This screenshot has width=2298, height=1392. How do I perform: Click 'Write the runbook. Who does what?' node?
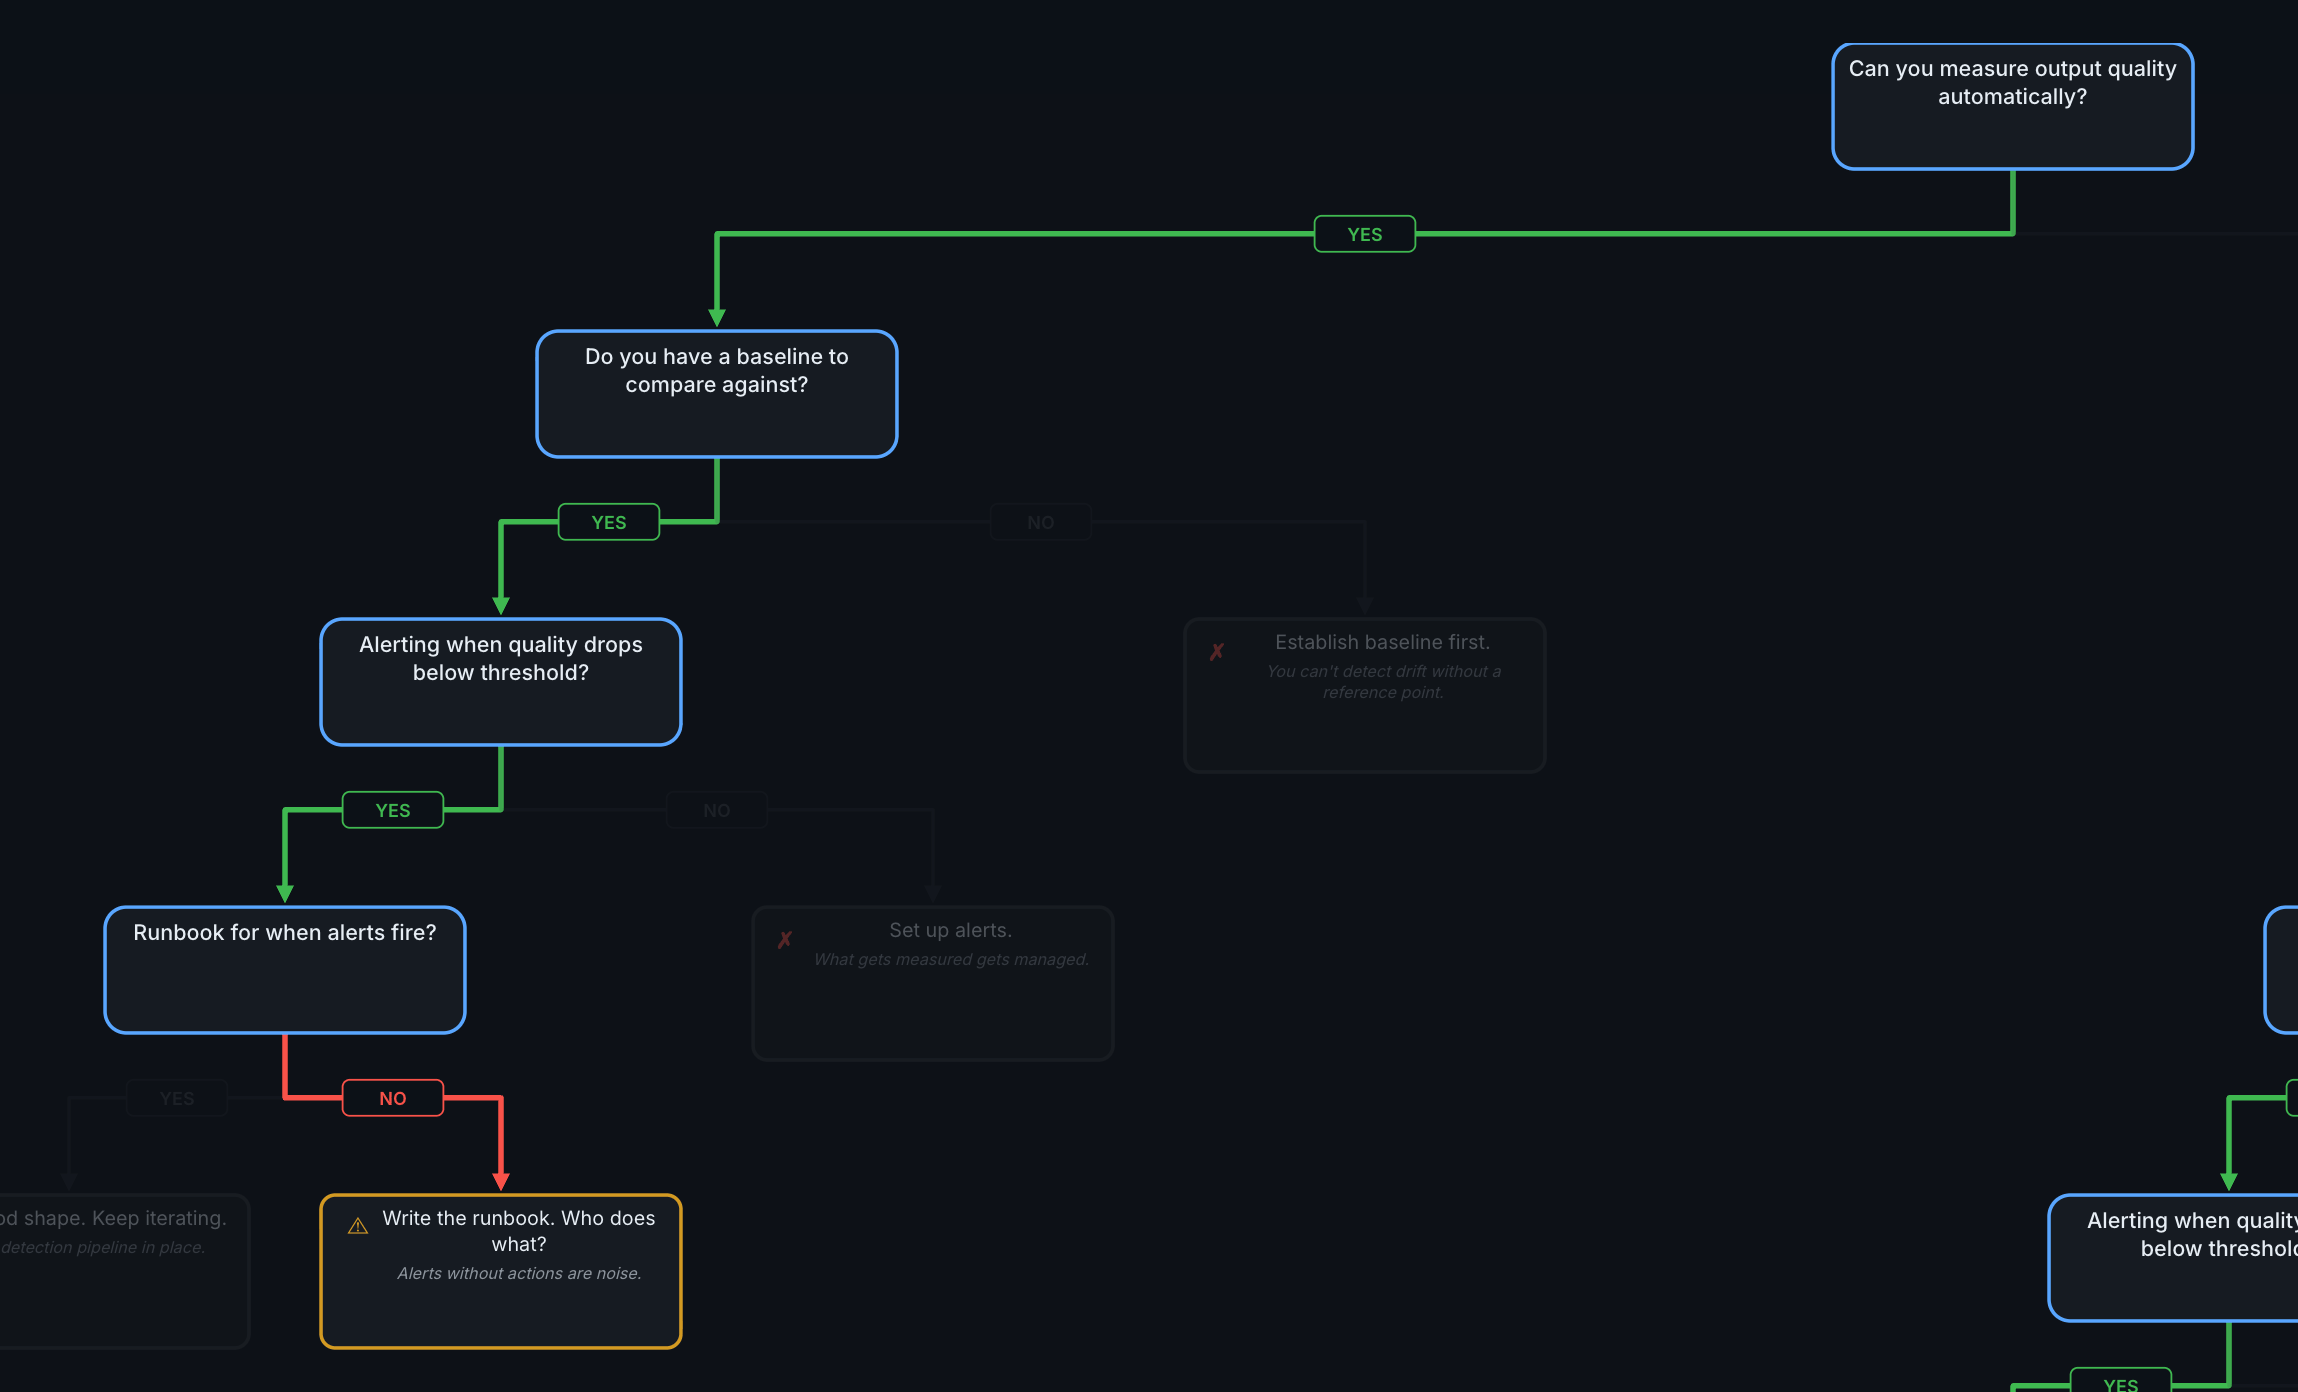(500, 1271)
